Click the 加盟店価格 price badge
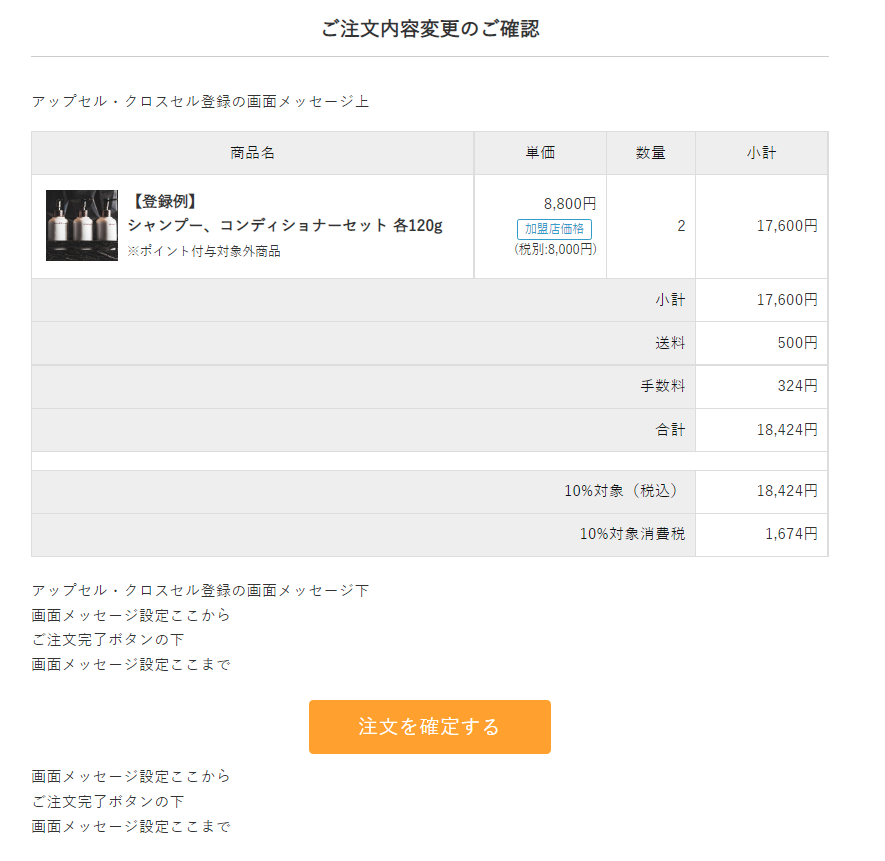The width and height of the screenshot is (885, 861). coord(555,229)
